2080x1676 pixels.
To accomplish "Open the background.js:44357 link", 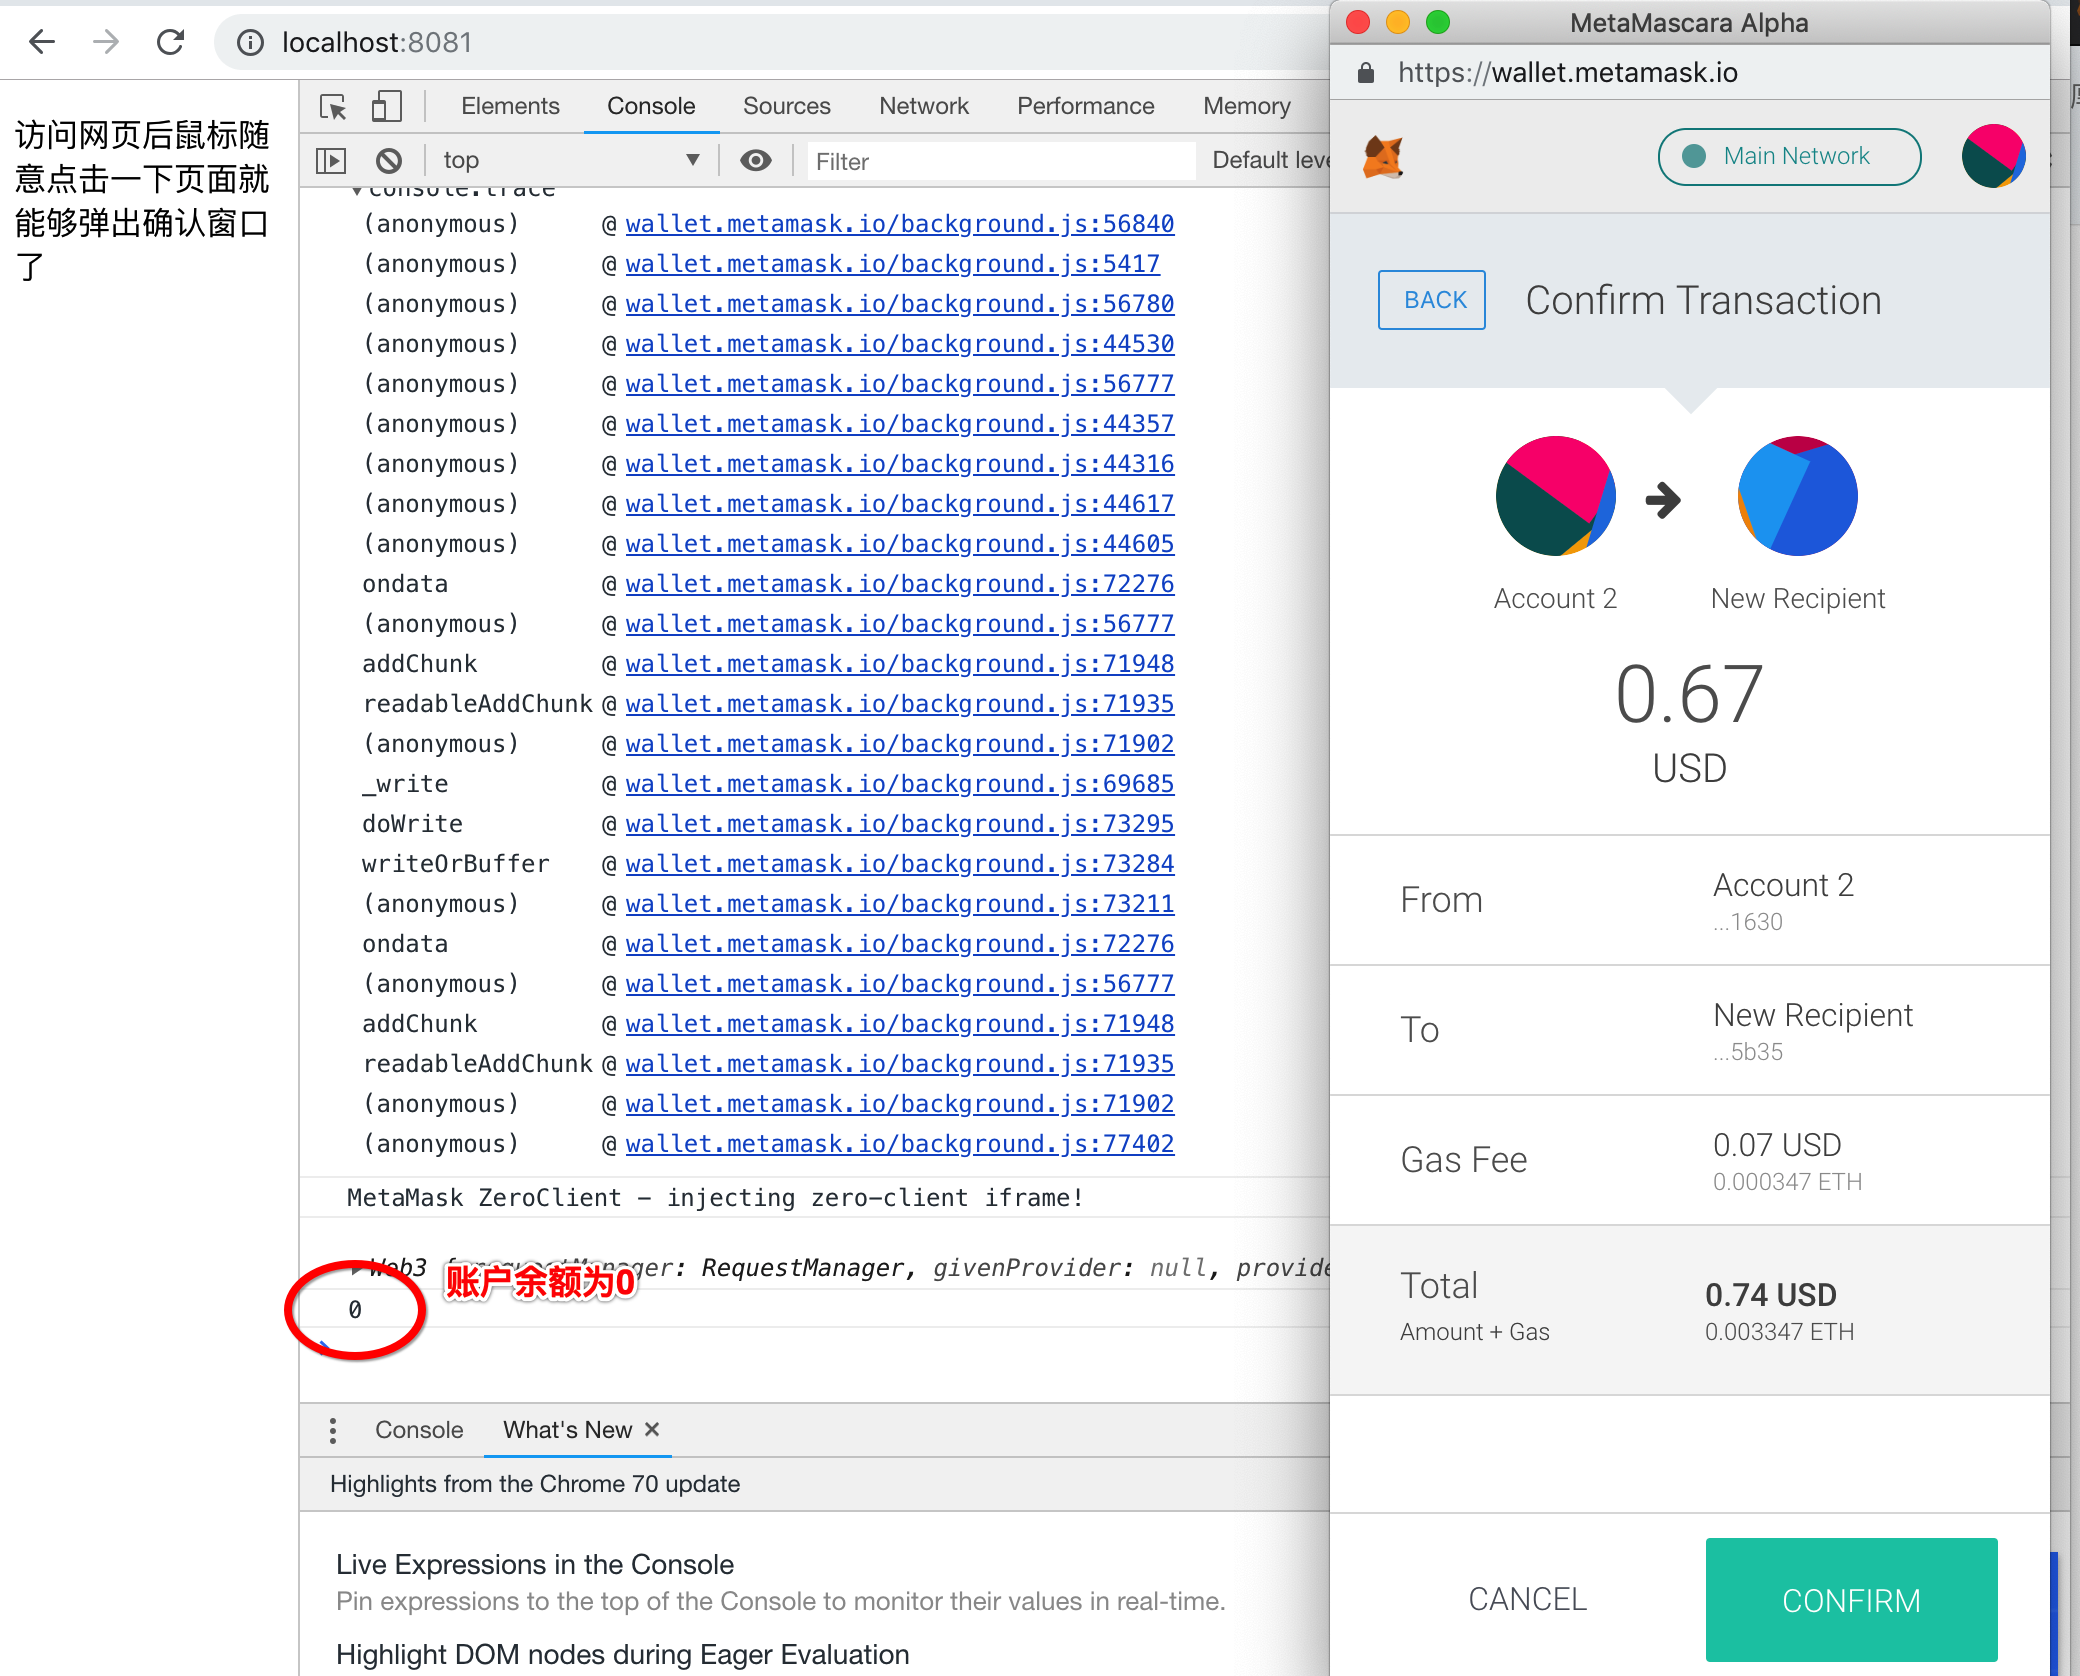I will pyautogui.click(x=899, y=424).
